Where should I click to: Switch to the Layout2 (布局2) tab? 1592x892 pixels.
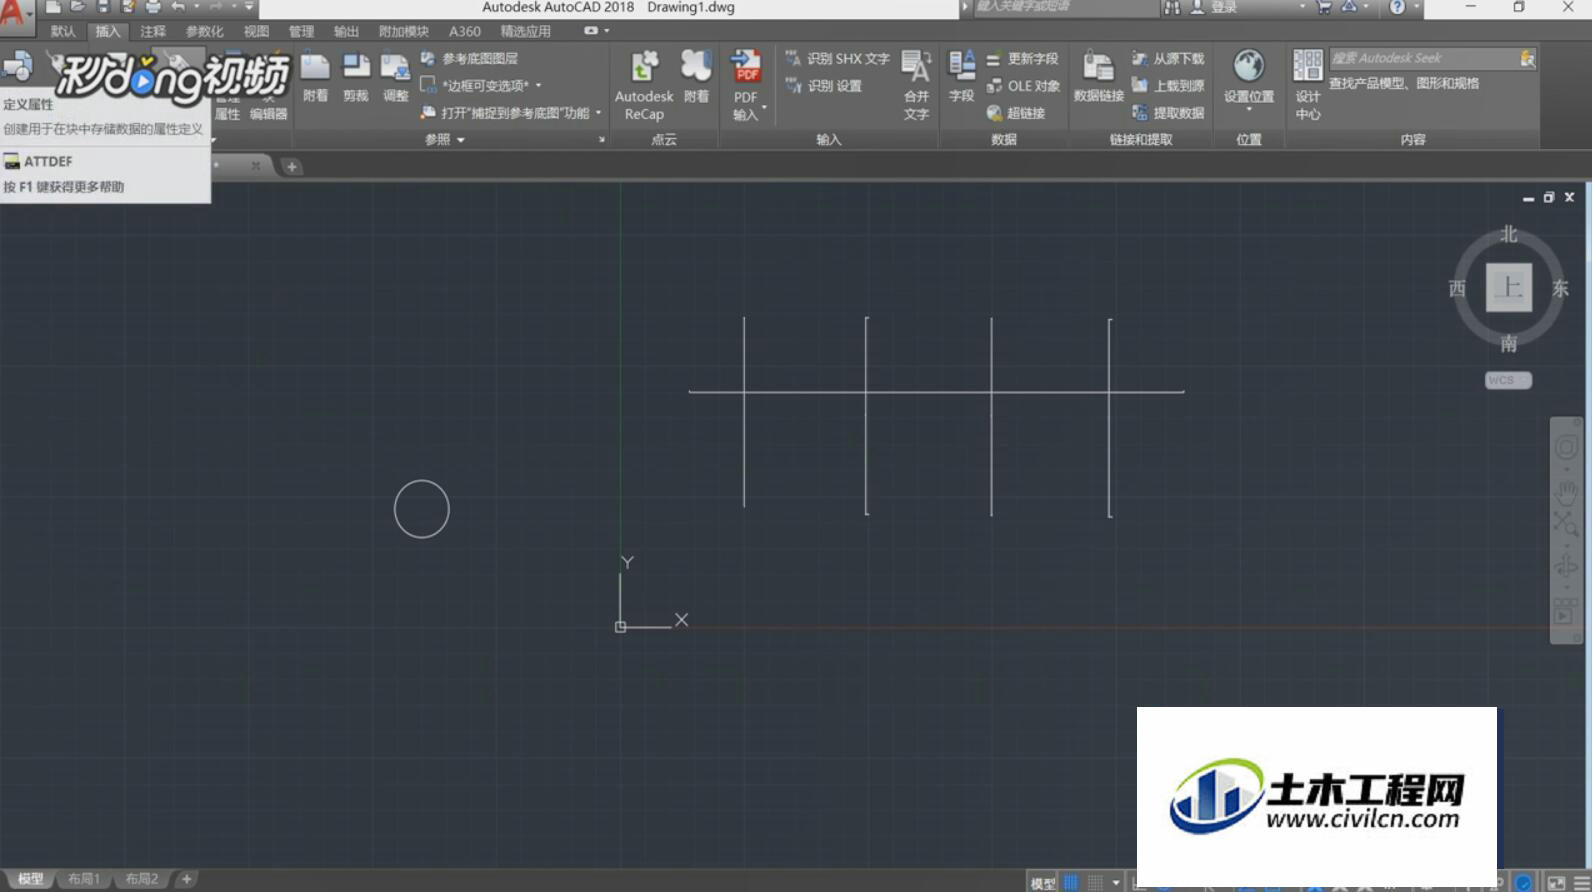[x=142, y=879]
